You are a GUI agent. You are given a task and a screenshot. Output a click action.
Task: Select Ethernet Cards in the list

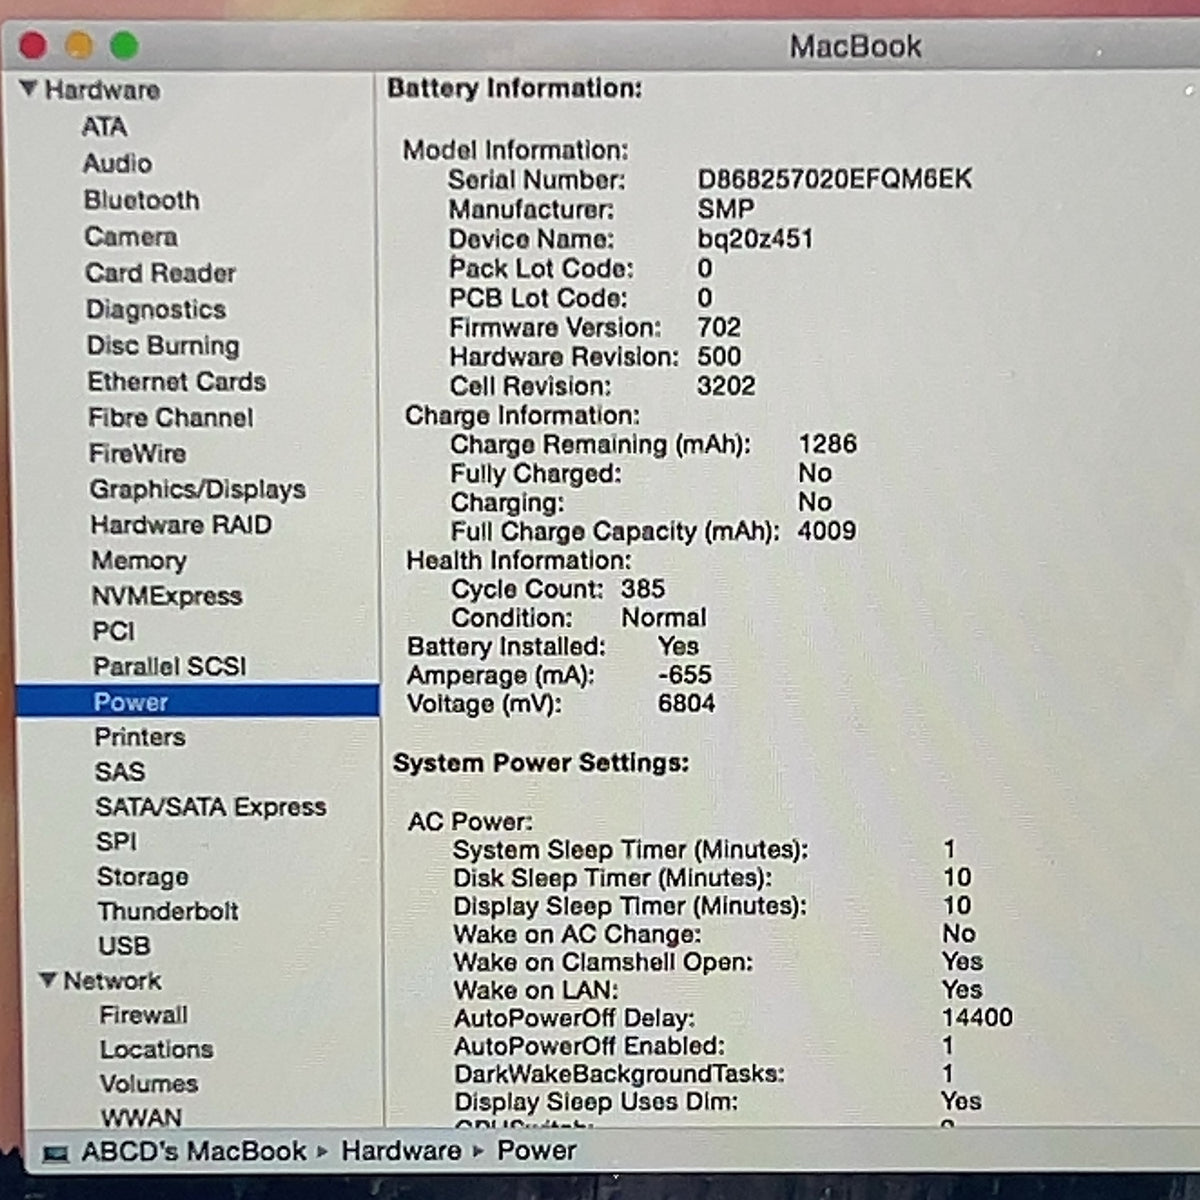[x=177, y=381]
